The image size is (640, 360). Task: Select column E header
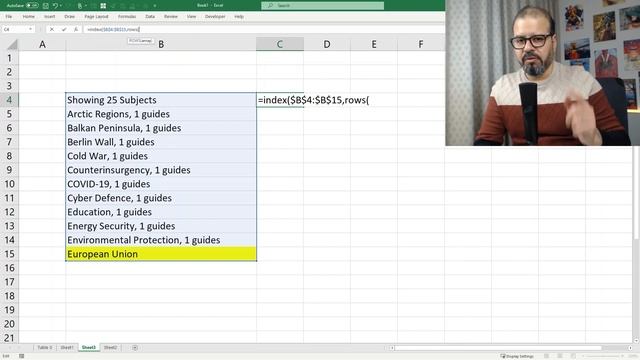[x=373, y=44]
